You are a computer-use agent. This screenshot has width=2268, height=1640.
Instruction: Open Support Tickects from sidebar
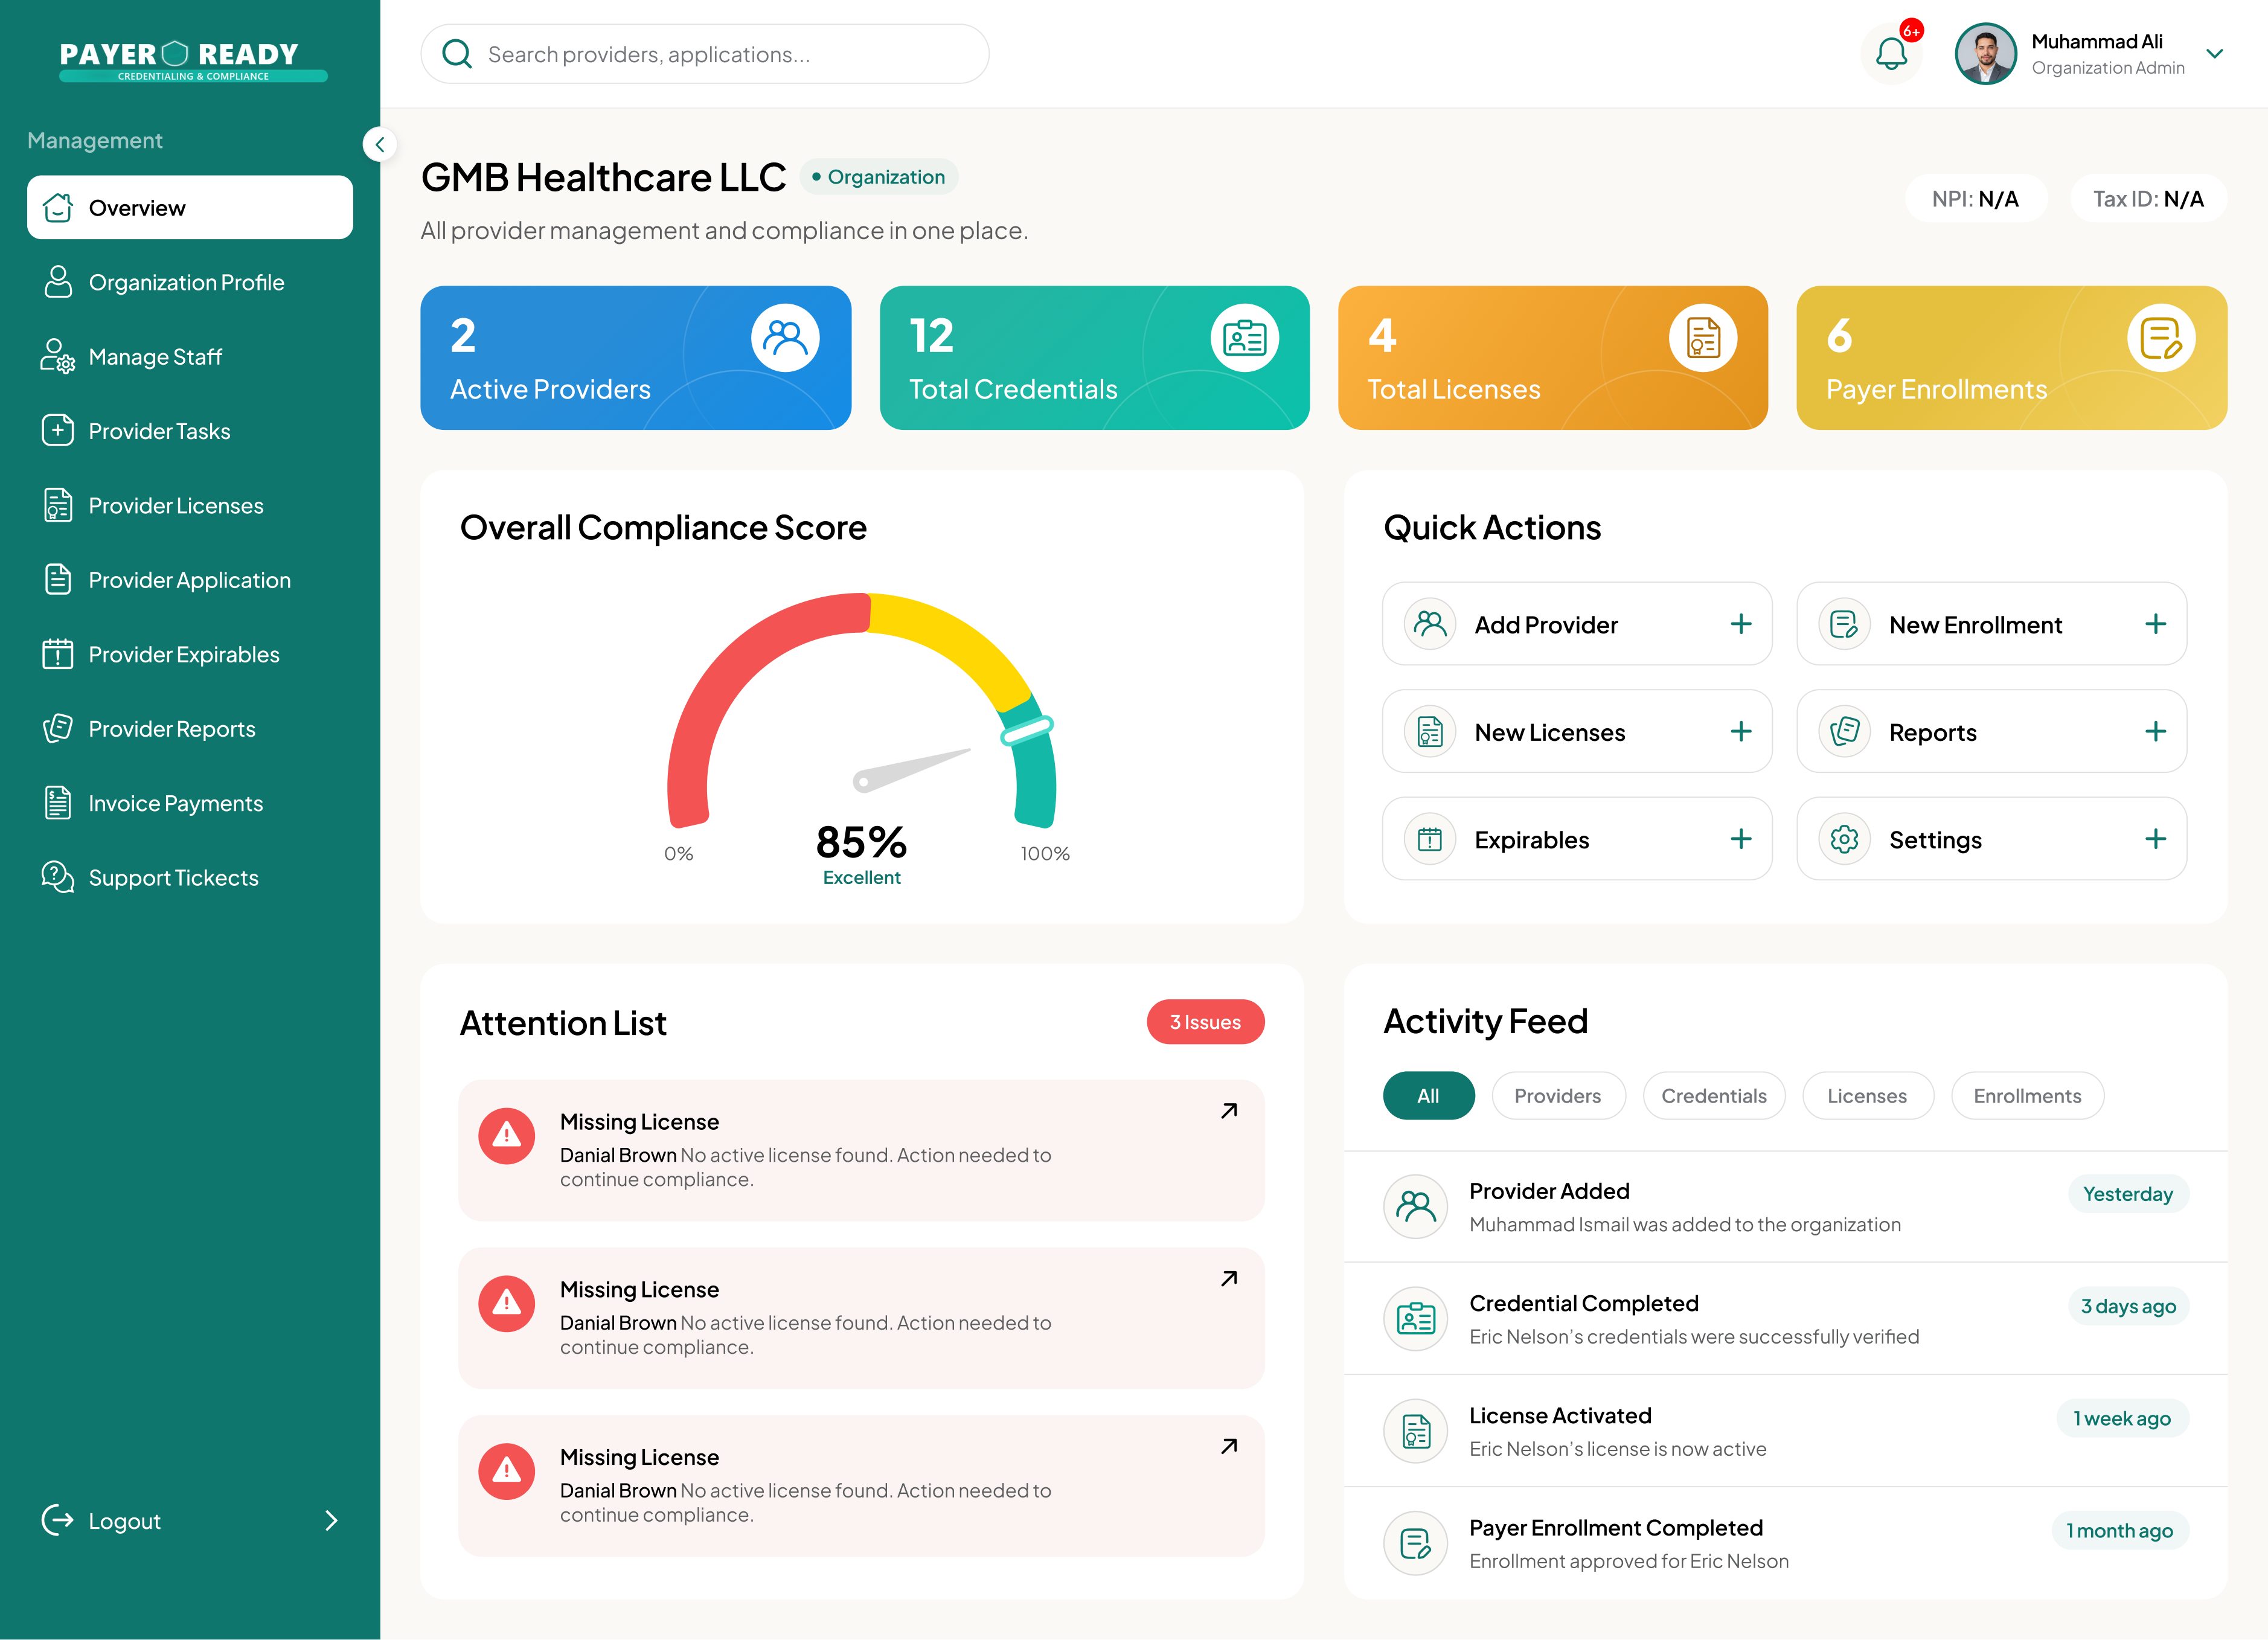(x=172, y=877)
